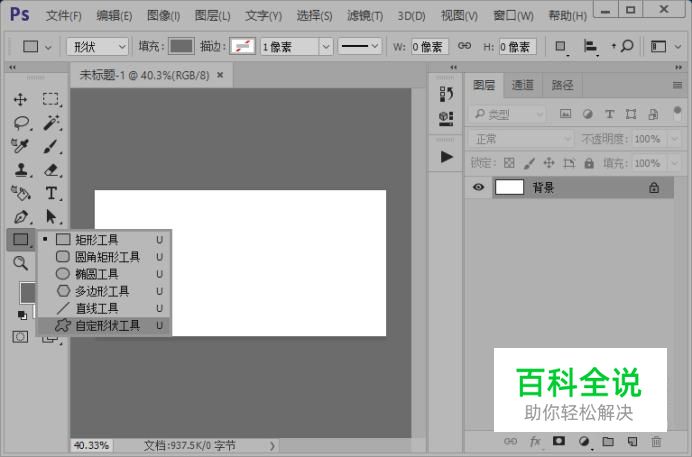Open the 形状 tool mode dropdown
The image size is (692, 457).
pos(98,46)
